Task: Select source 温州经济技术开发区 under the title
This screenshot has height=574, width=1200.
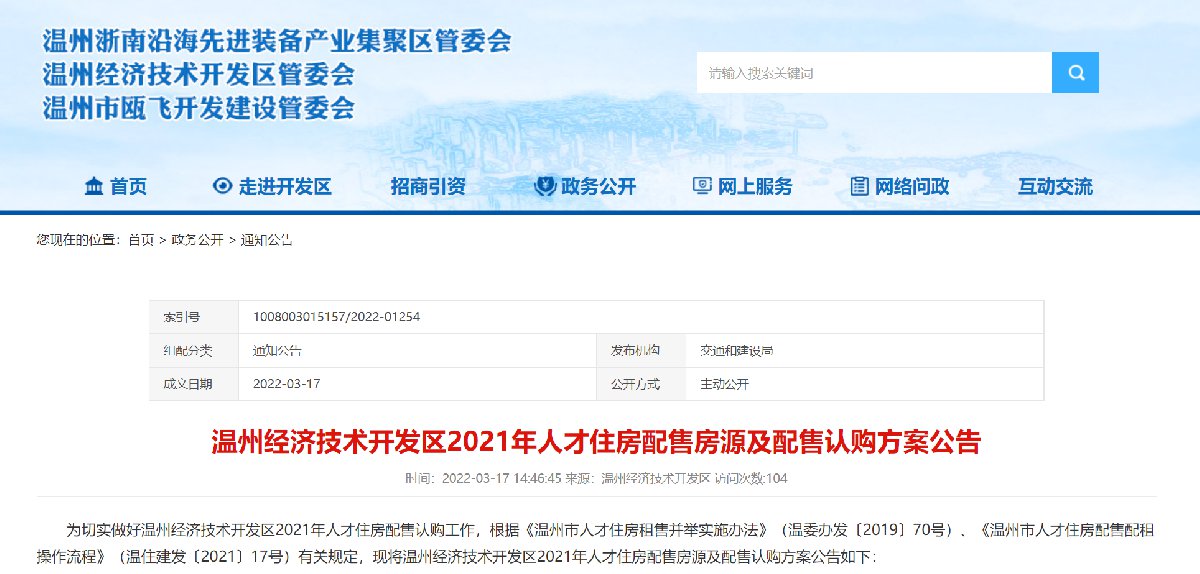Action: point(655,478)
